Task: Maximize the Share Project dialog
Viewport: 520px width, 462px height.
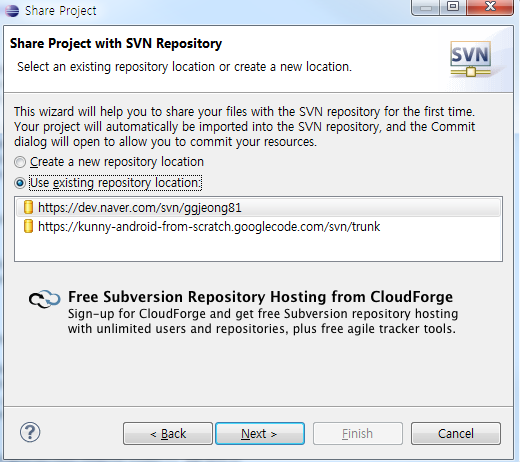Action: click(453, 7)
